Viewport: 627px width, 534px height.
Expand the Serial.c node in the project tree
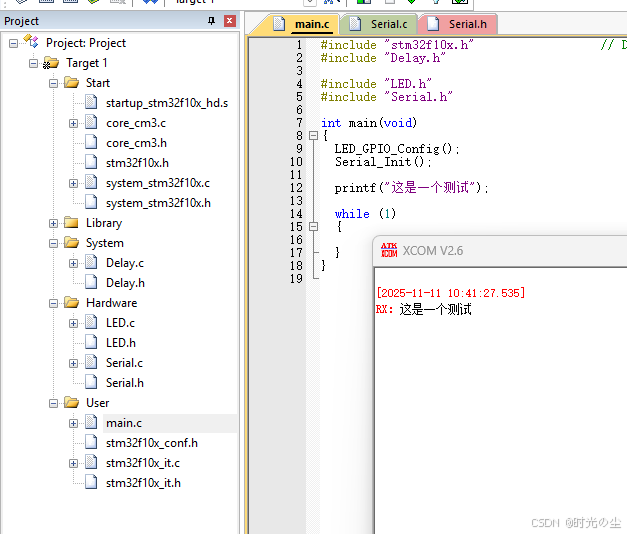(x=73, y=363)
